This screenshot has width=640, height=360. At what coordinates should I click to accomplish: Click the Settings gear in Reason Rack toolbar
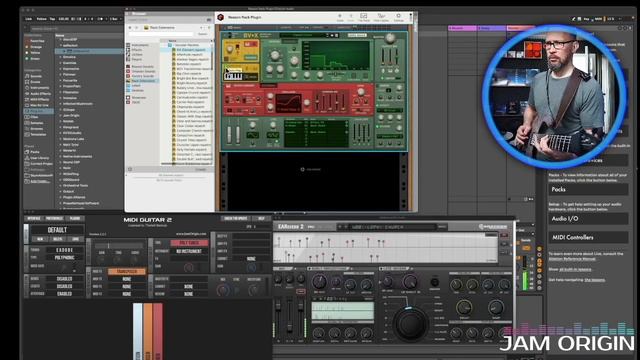tap(398, 17)
